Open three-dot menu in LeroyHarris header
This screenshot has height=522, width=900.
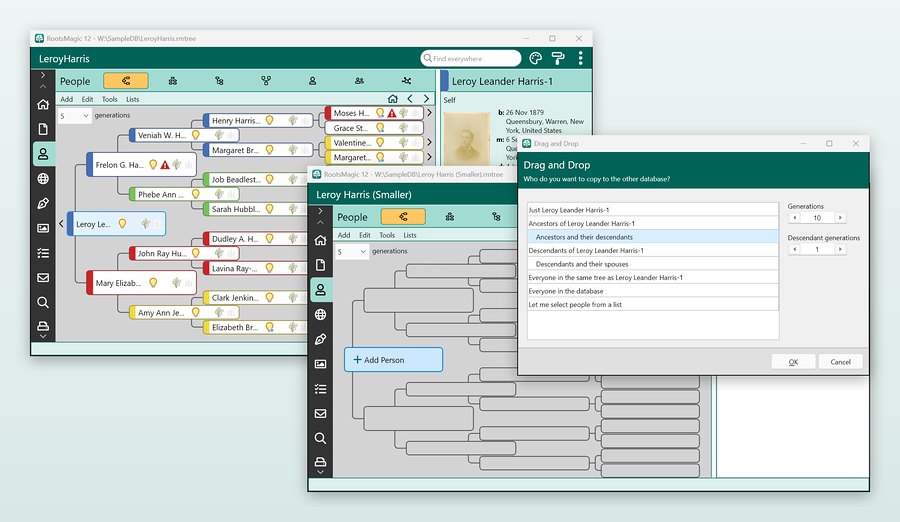pos(580,58)
